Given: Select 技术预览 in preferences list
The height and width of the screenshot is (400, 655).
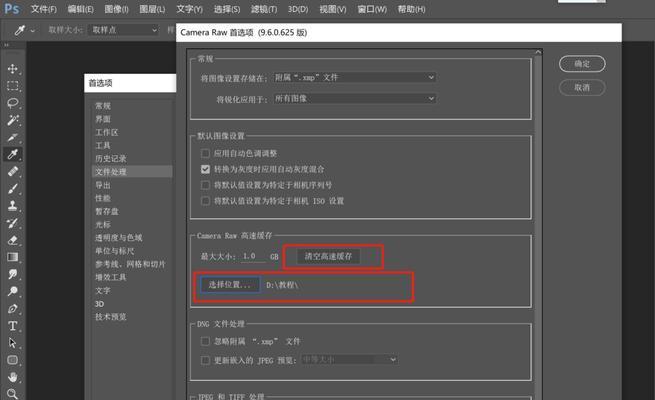Looking at the screenshot, I should (x=111, y=317).
